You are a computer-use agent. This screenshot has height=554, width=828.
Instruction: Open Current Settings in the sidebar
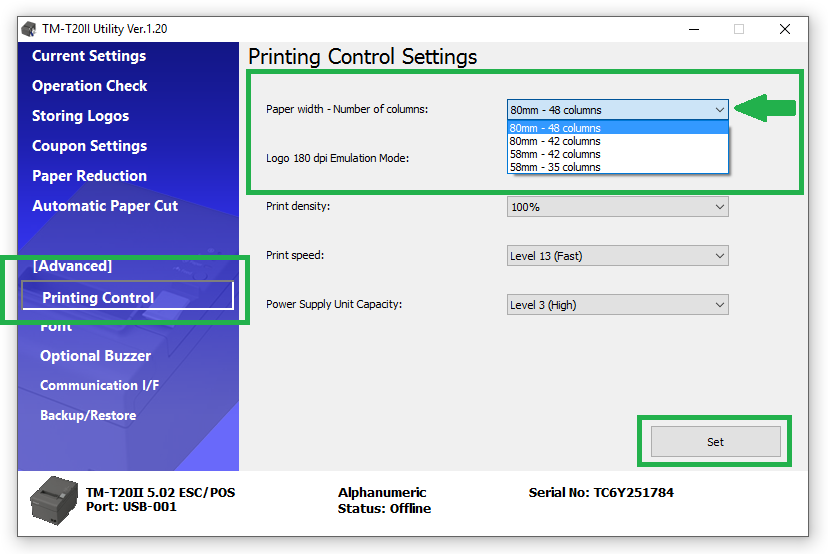89,56
